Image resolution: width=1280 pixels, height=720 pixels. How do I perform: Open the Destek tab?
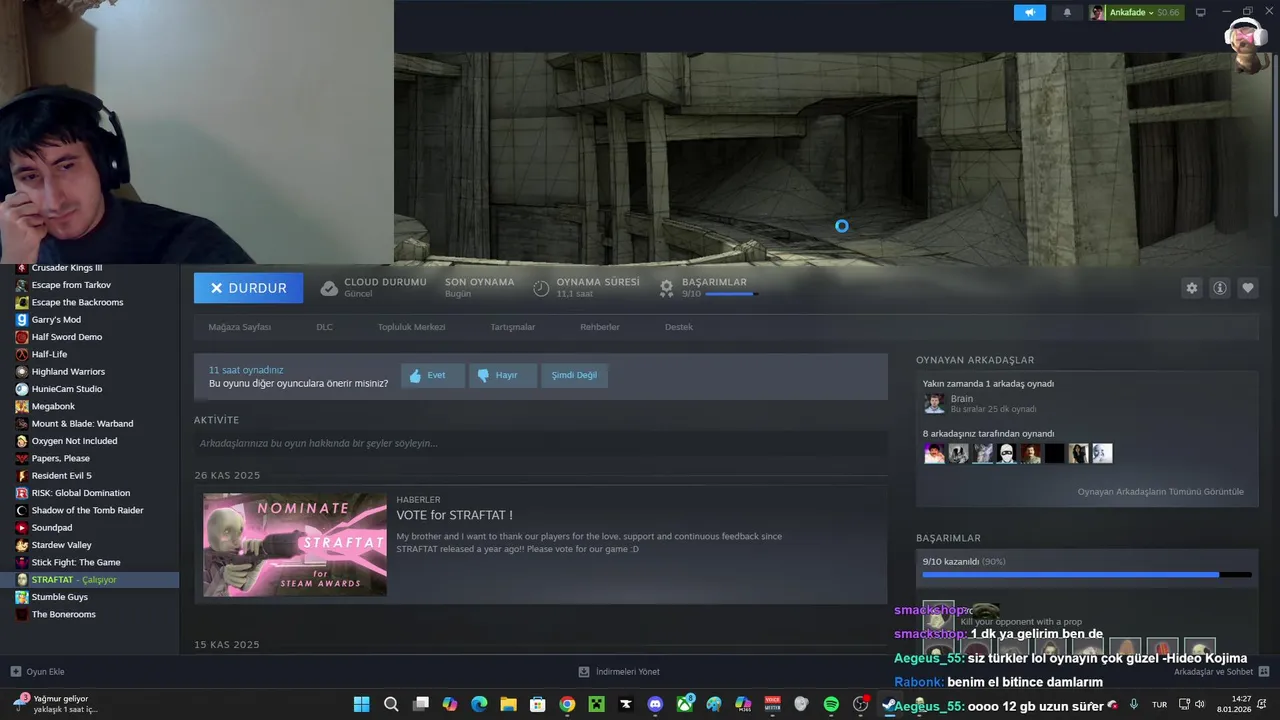tap(679, 327)
